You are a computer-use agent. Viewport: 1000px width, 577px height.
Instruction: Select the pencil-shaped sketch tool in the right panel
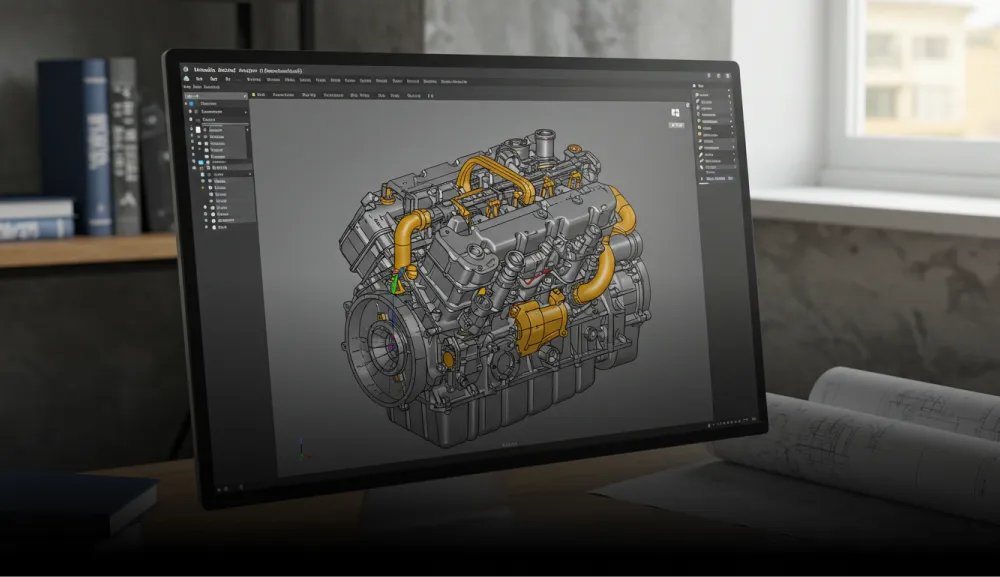pyautogui.click(x=700, y=156)
